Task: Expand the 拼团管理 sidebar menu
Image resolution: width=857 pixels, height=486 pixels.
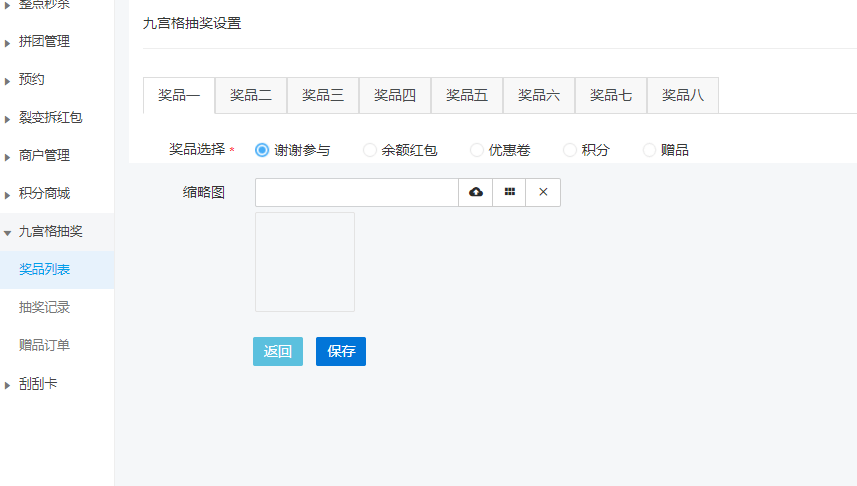Action: (x=57, y=42)
